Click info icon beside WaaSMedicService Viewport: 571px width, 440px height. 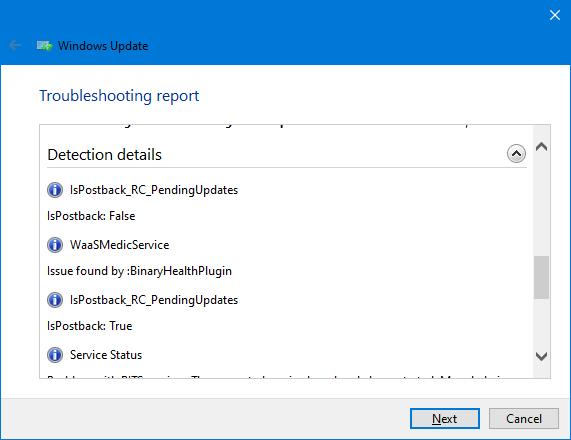pos(55,245)
